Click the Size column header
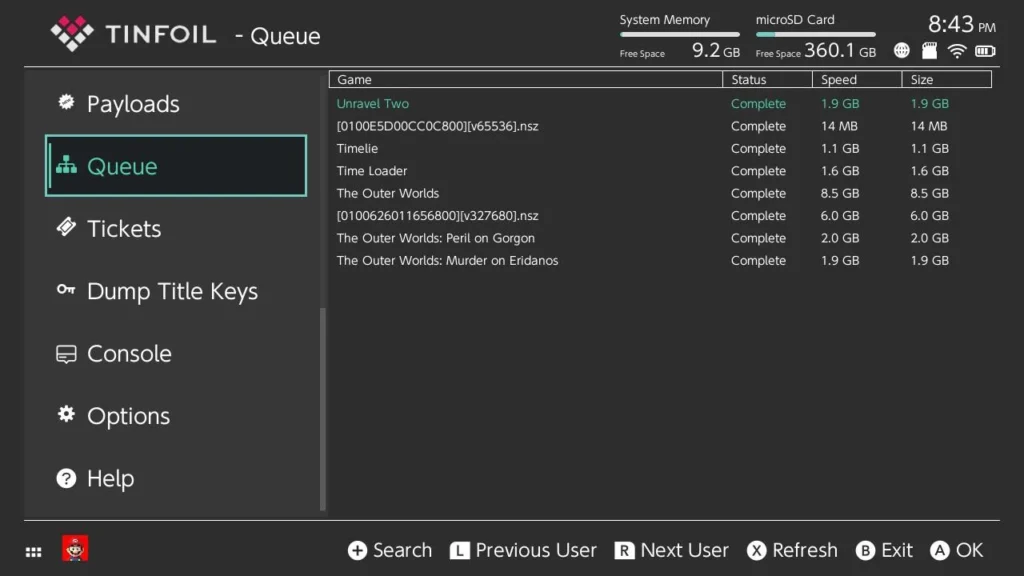This screenshot has height=576, width=1024. pos(946,79)
